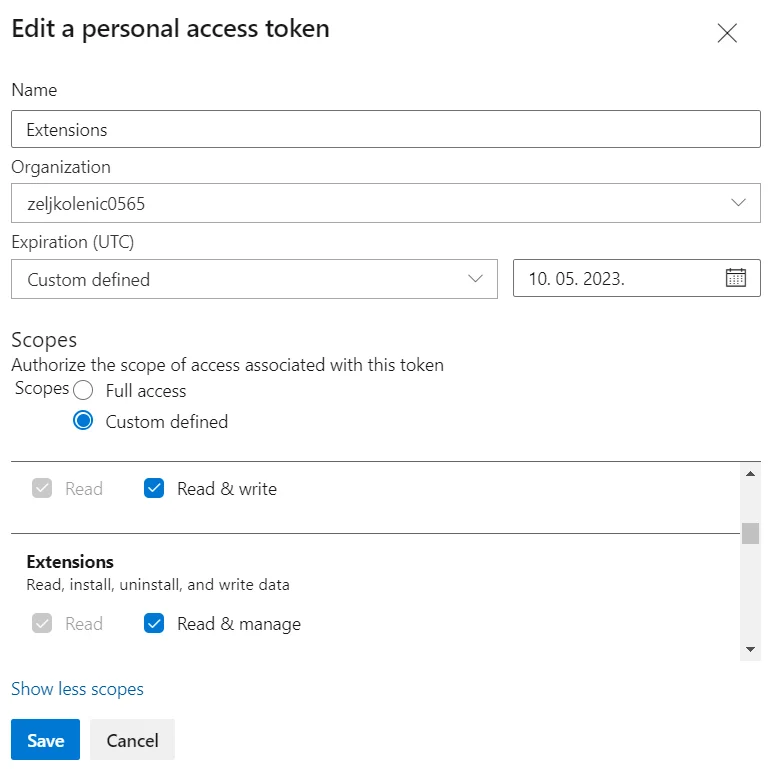
Task: Open the Custom defined expiration dropdown
Action: 254,279
